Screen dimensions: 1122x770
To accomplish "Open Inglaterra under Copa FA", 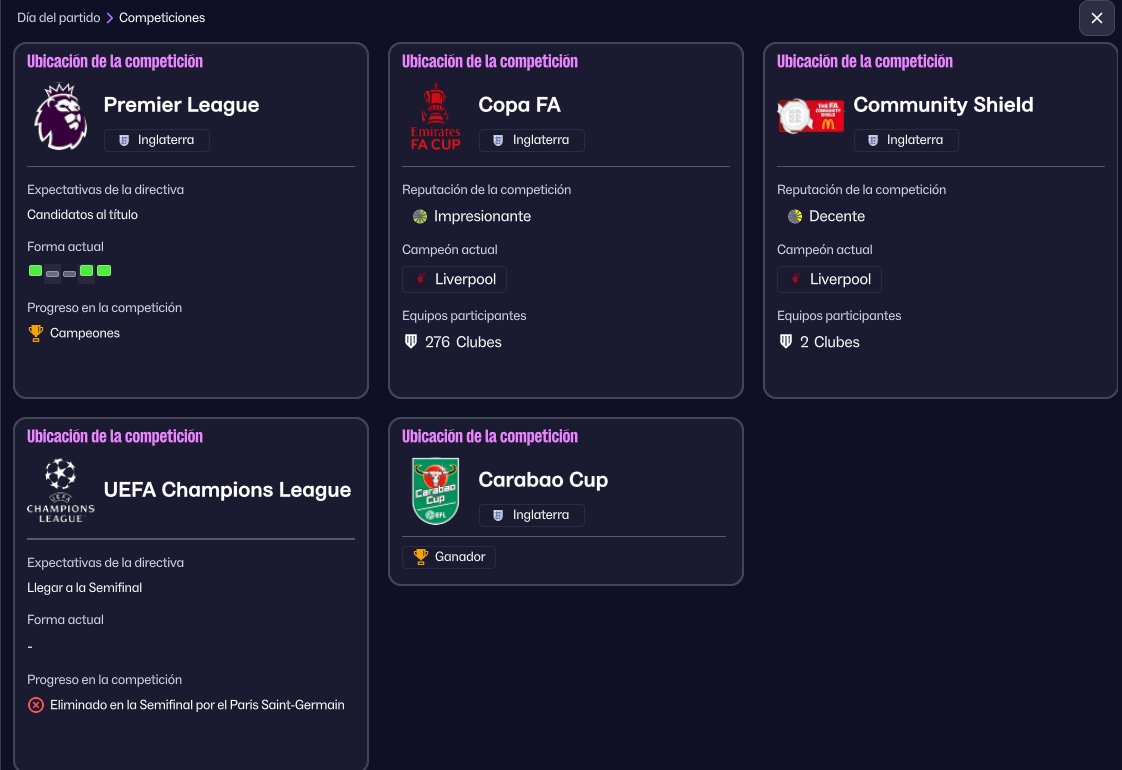I will [x=532, y=140].
